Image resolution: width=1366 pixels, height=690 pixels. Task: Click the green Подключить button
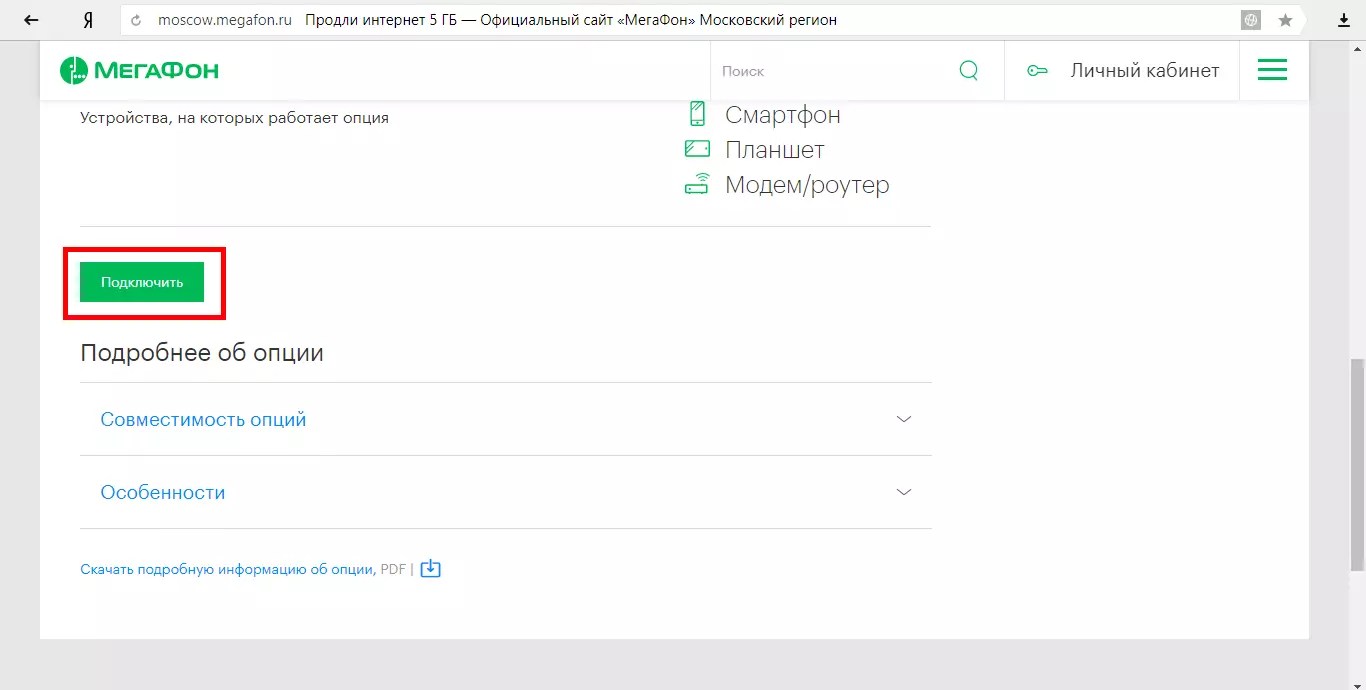(142, 282)
